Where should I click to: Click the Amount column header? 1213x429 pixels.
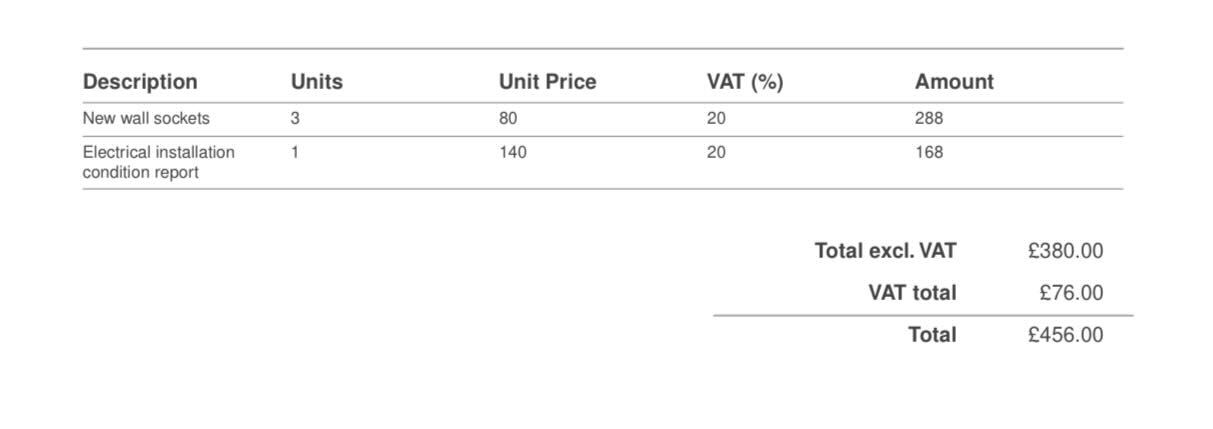954,82
